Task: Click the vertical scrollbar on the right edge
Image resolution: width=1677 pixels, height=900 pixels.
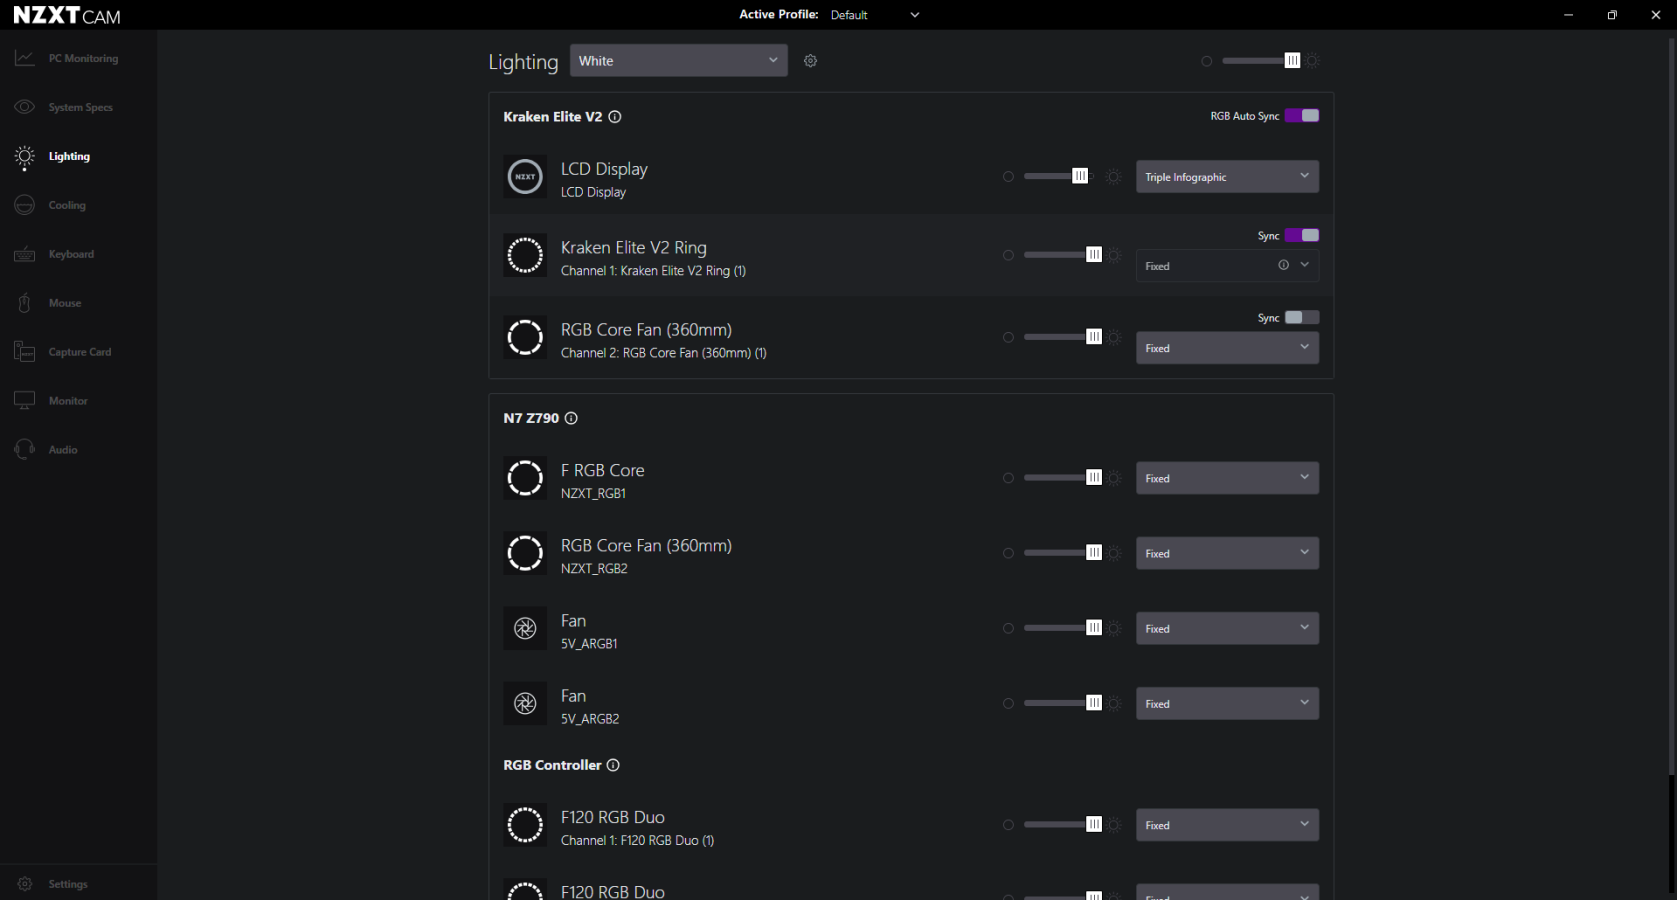Action: point(1671,400)
